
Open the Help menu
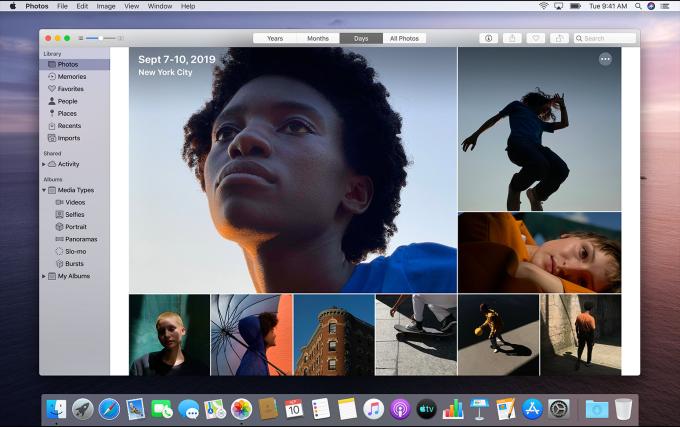[188, 6]
